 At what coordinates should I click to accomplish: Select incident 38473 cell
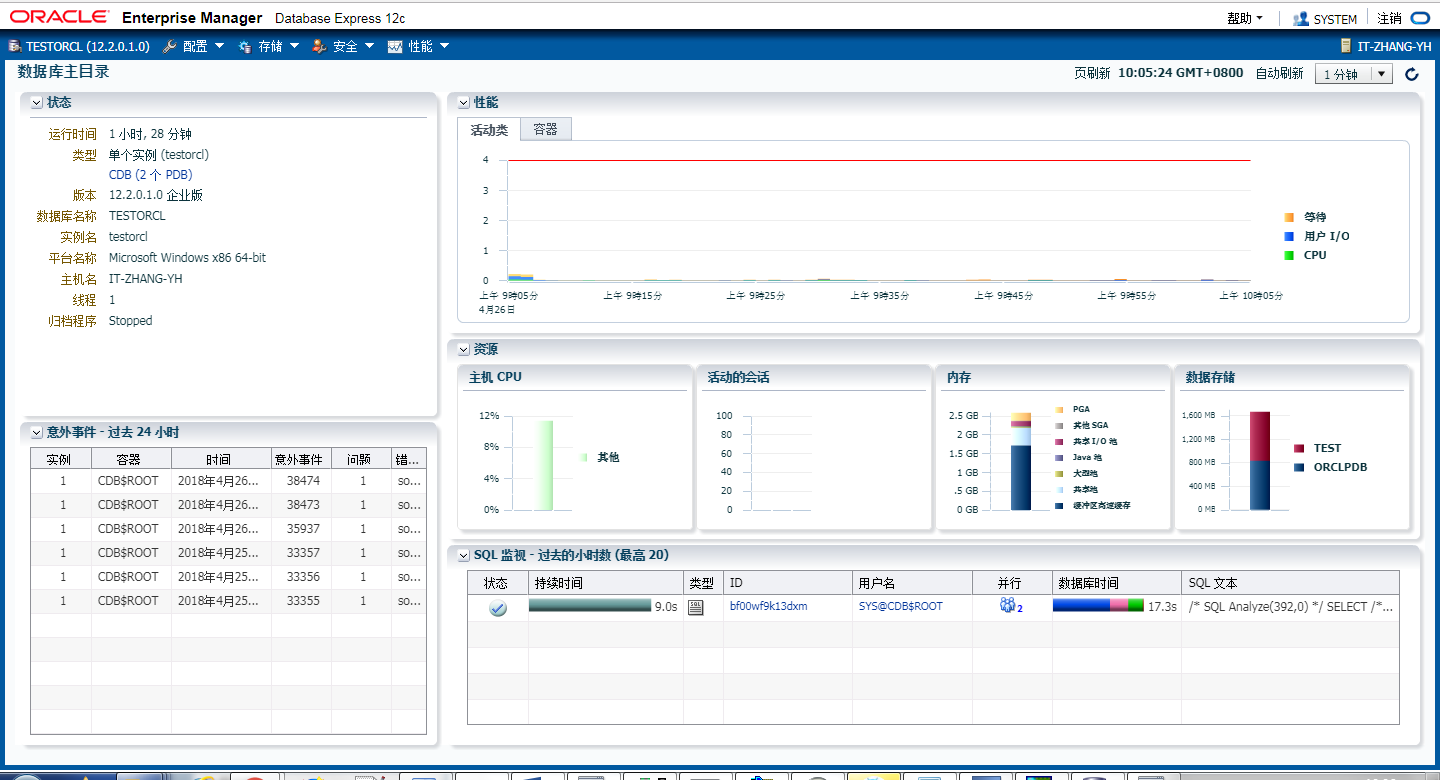[x=302, y=505]
